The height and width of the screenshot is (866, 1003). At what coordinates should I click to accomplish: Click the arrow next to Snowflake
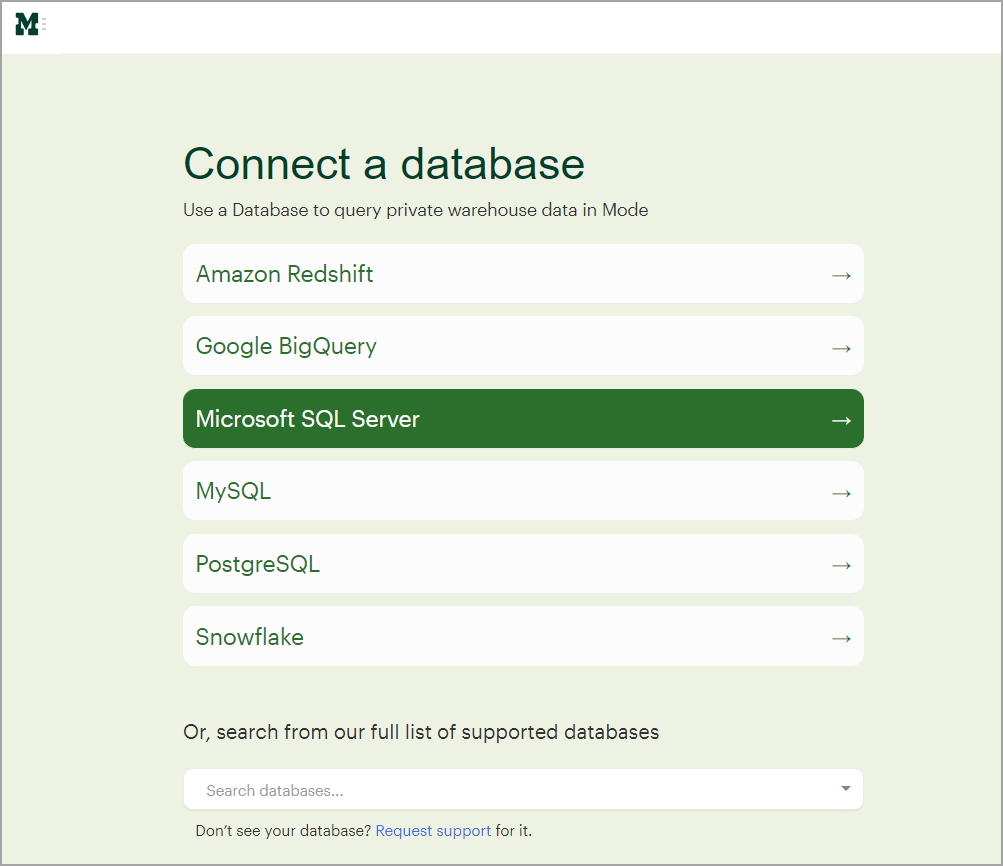(x=841, y=635)
